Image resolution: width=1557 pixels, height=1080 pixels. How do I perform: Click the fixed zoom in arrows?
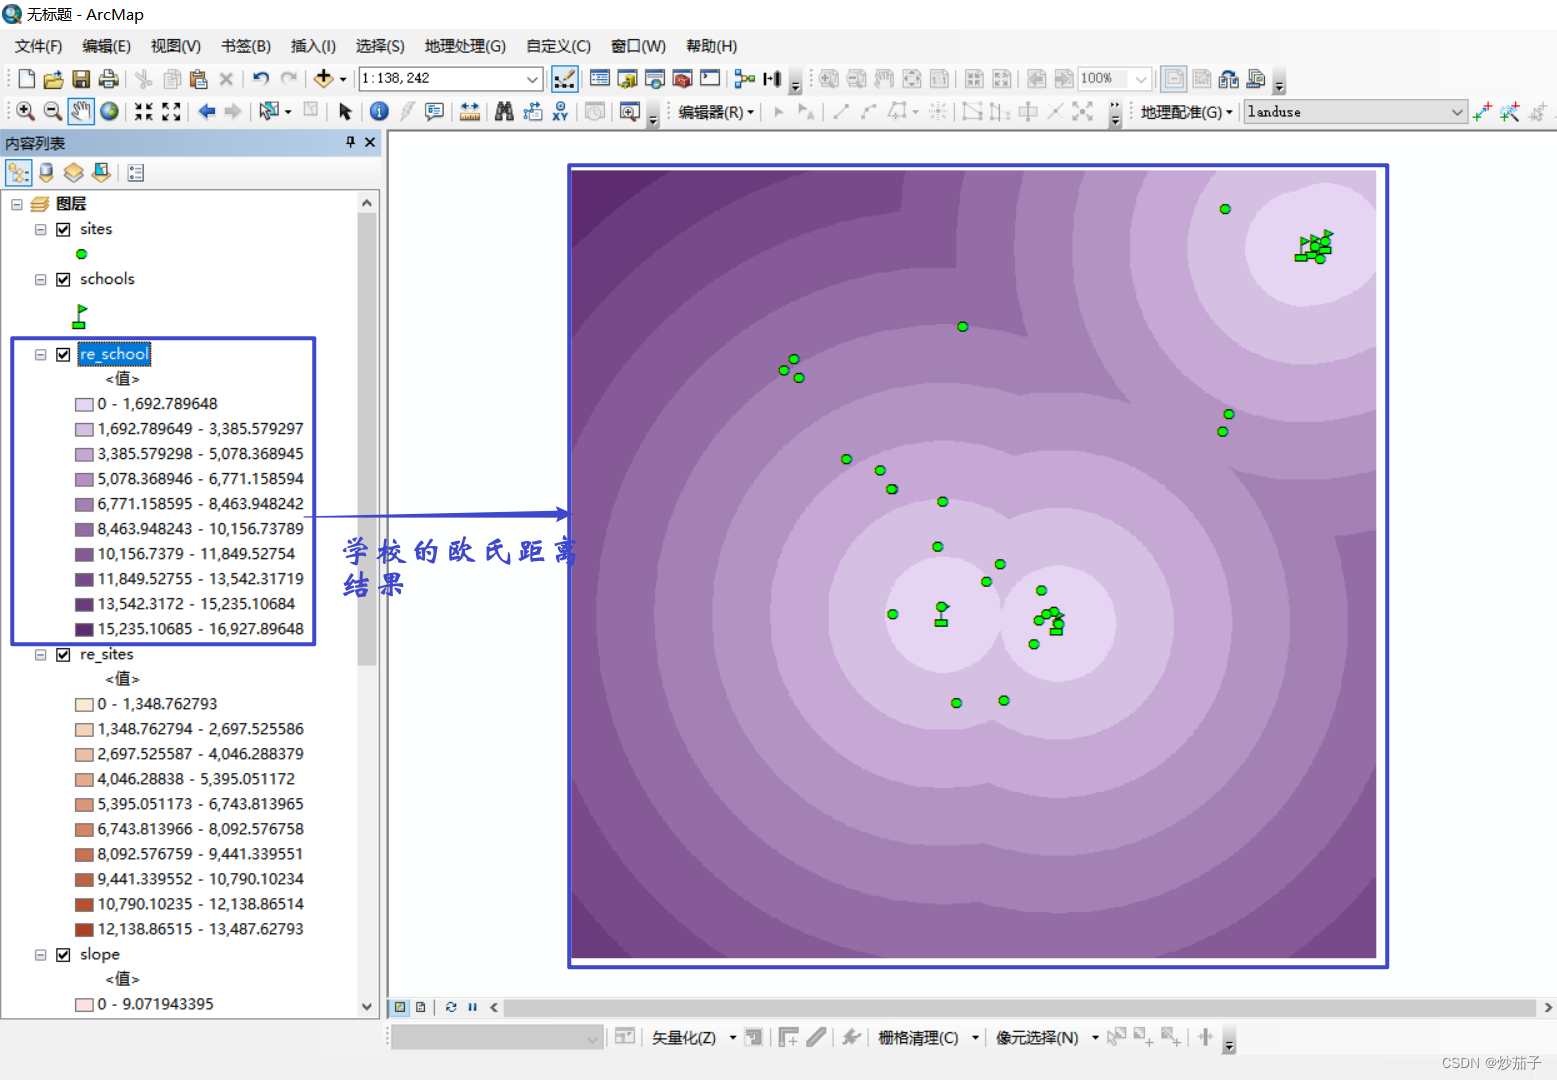(x=143, y=111)
